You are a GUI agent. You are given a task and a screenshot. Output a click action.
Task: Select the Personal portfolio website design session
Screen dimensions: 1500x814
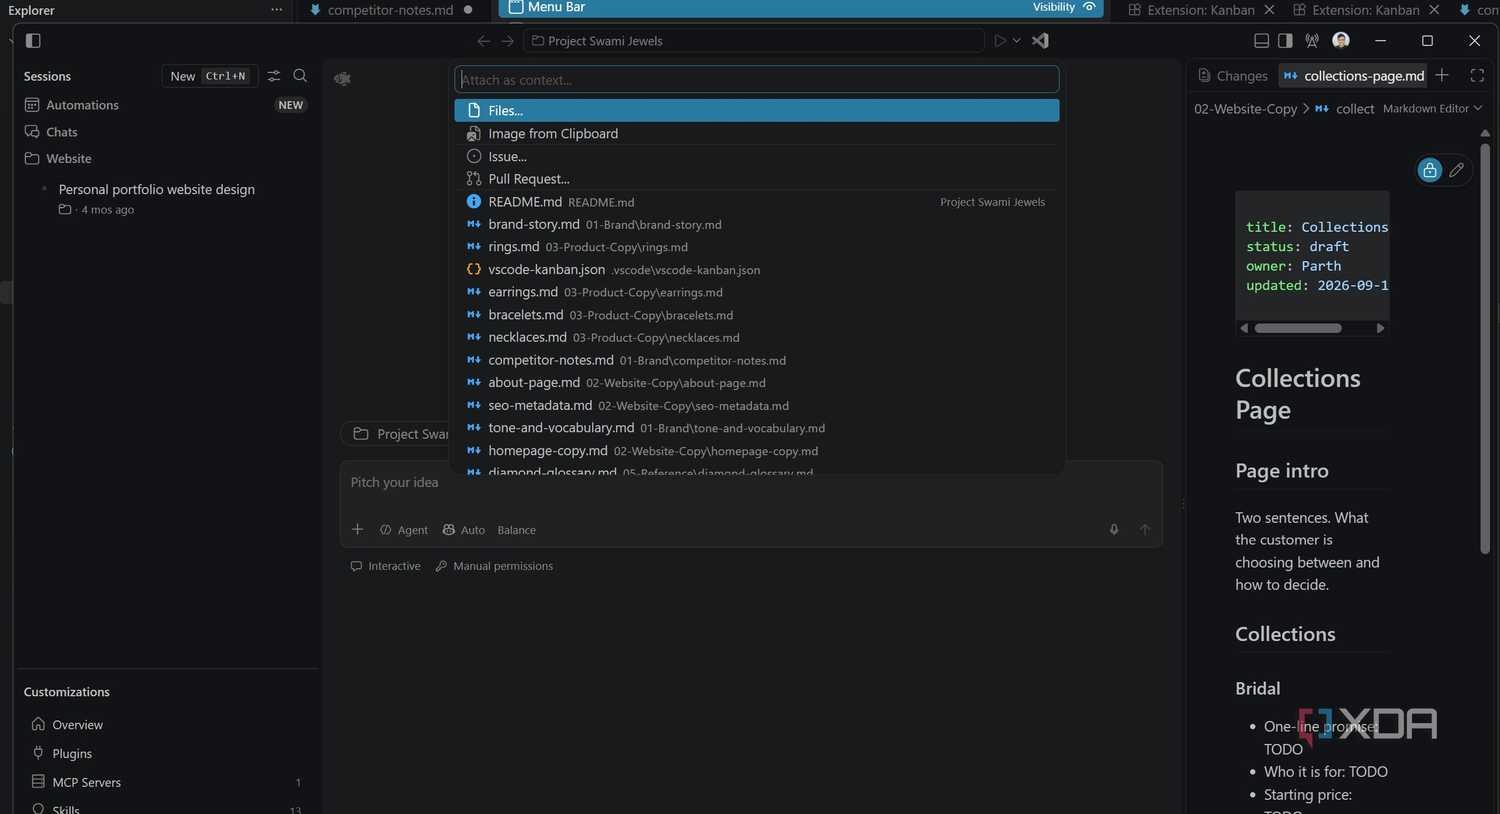pyautogui.click(x=156, y=189)
